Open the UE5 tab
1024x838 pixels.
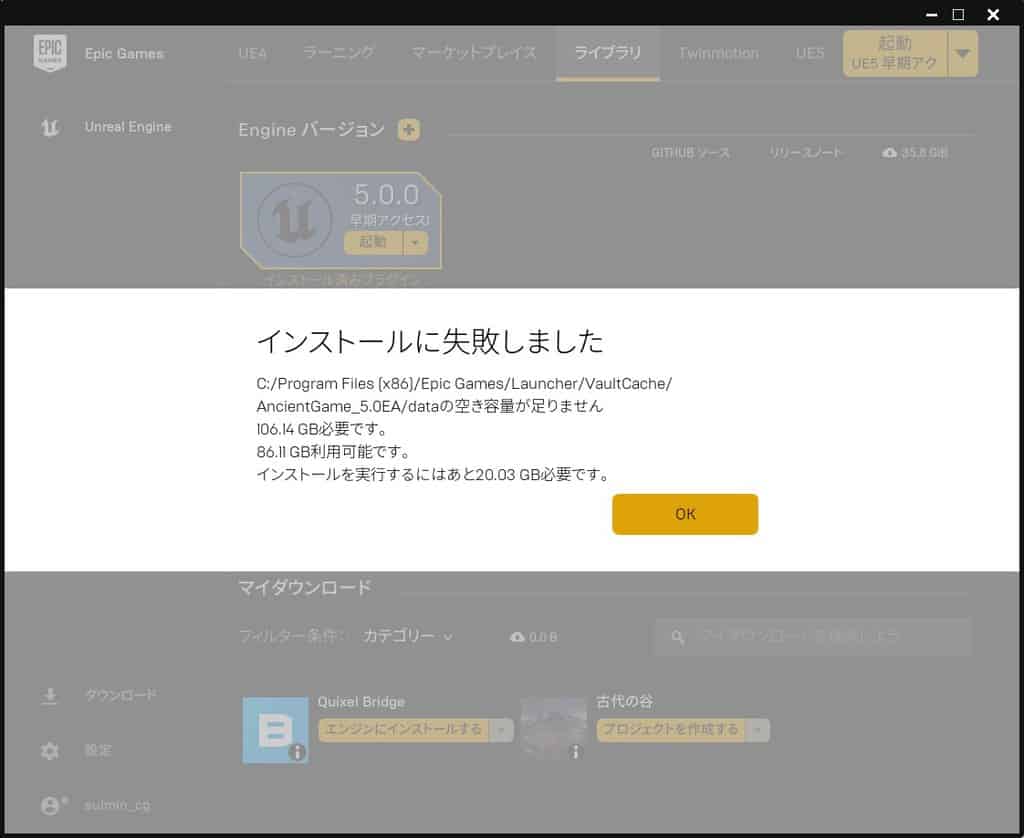810,53
